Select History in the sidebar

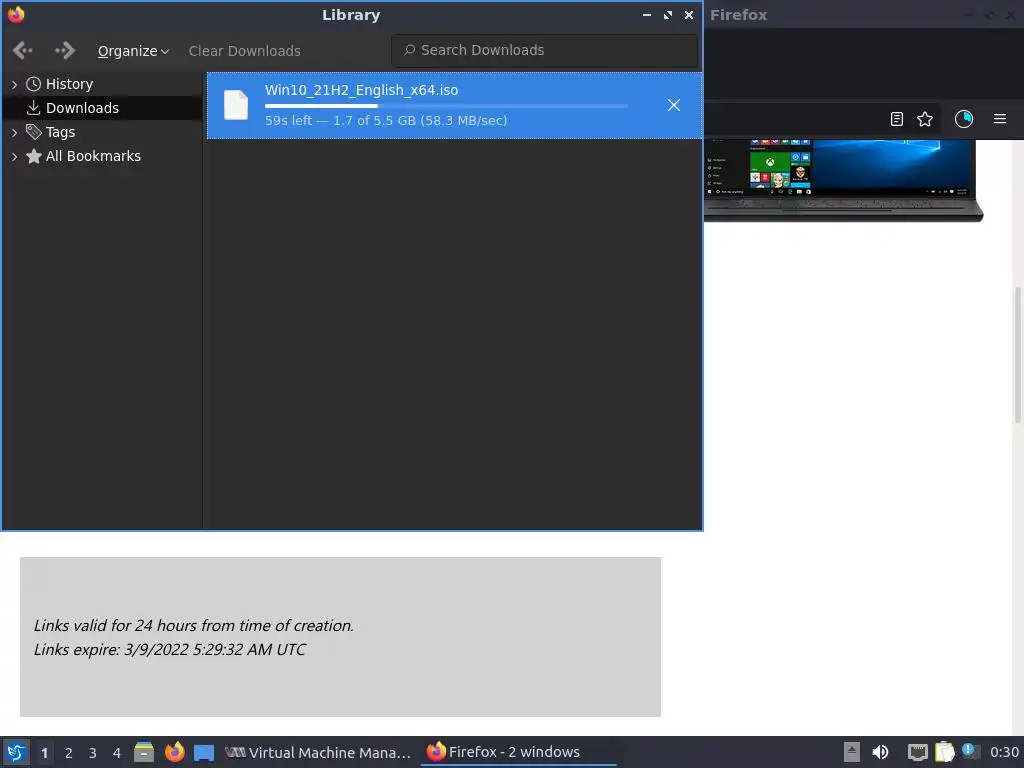coord(69,84)
